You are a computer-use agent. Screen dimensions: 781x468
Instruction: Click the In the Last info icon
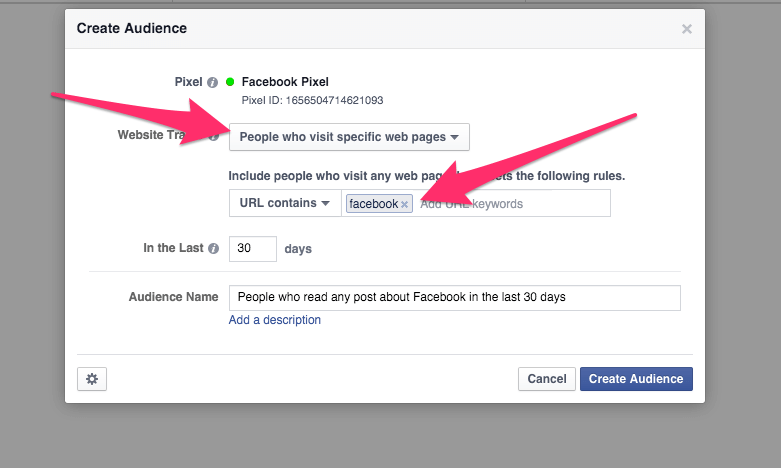point(213,249)
